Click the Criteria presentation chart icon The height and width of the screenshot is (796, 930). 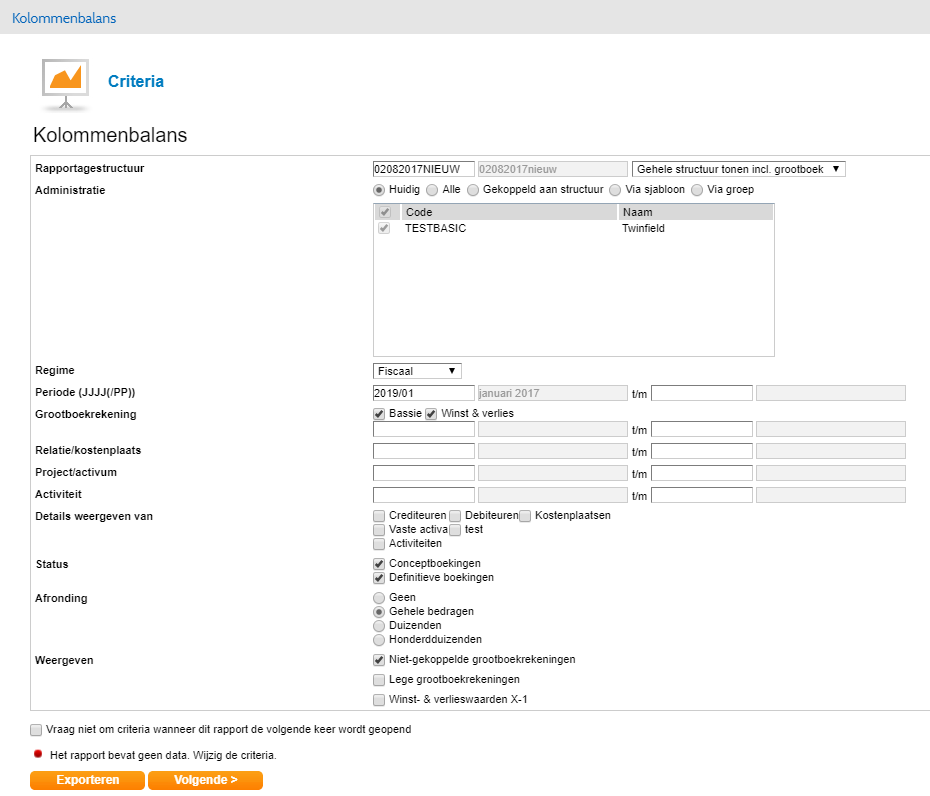tap(66, 84)
